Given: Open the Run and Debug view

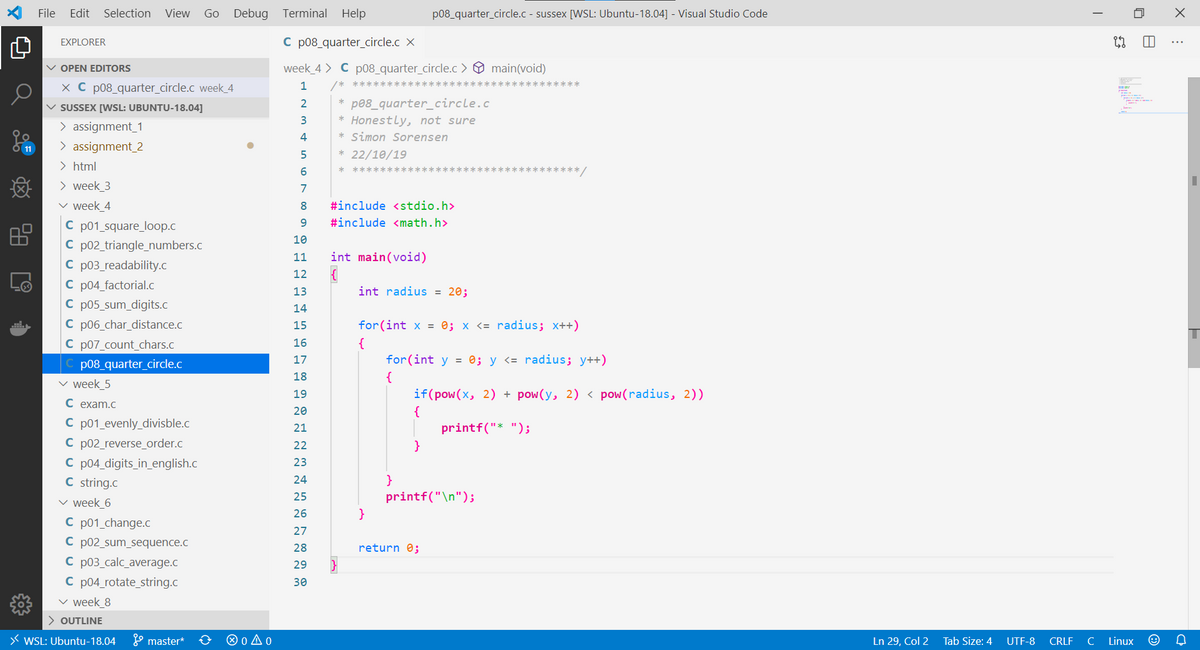Looking at the screenshot, I should [x=22, y=187].
